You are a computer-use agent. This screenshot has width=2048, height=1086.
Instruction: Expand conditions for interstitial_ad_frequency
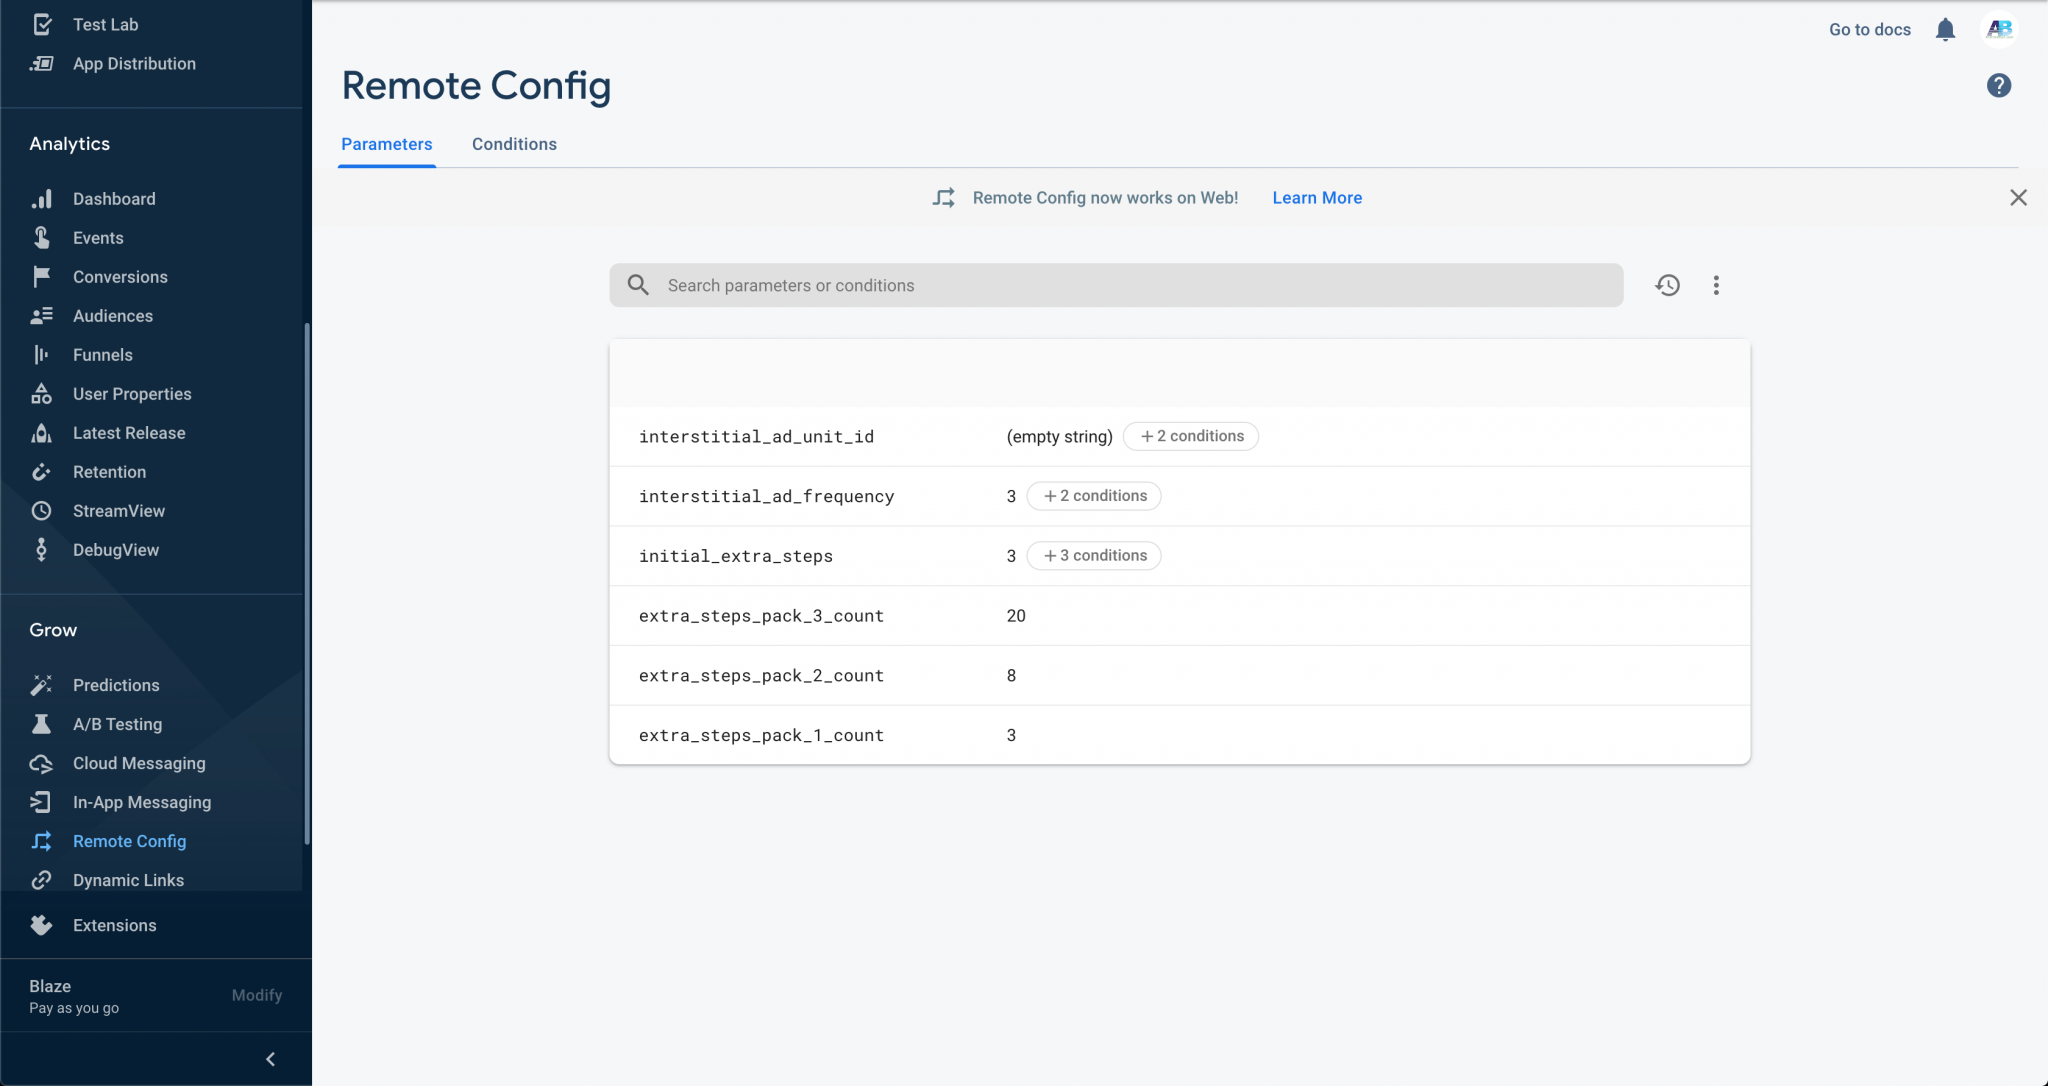tap(1094, 496)
